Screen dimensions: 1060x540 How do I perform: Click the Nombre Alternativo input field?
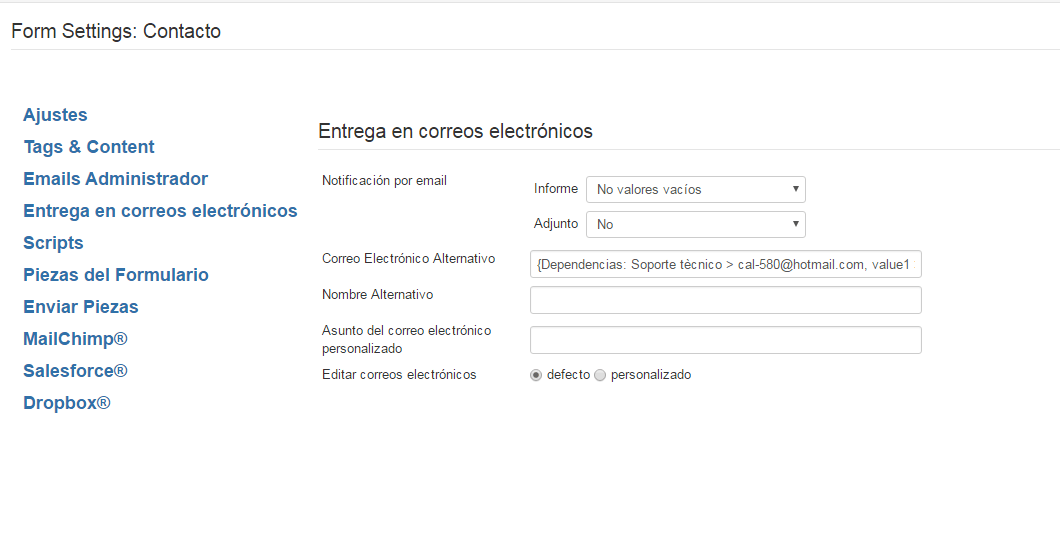pyautogui.click(x=725, y=300)
